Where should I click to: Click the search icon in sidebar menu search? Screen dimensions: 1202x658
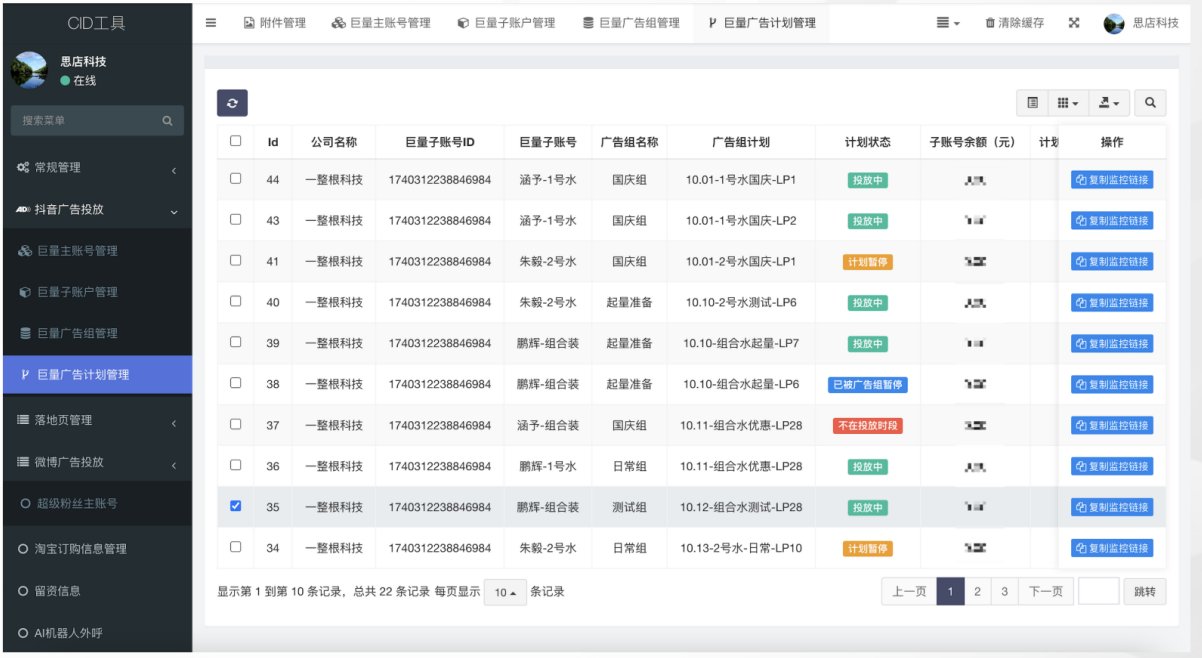pos(167,121)
